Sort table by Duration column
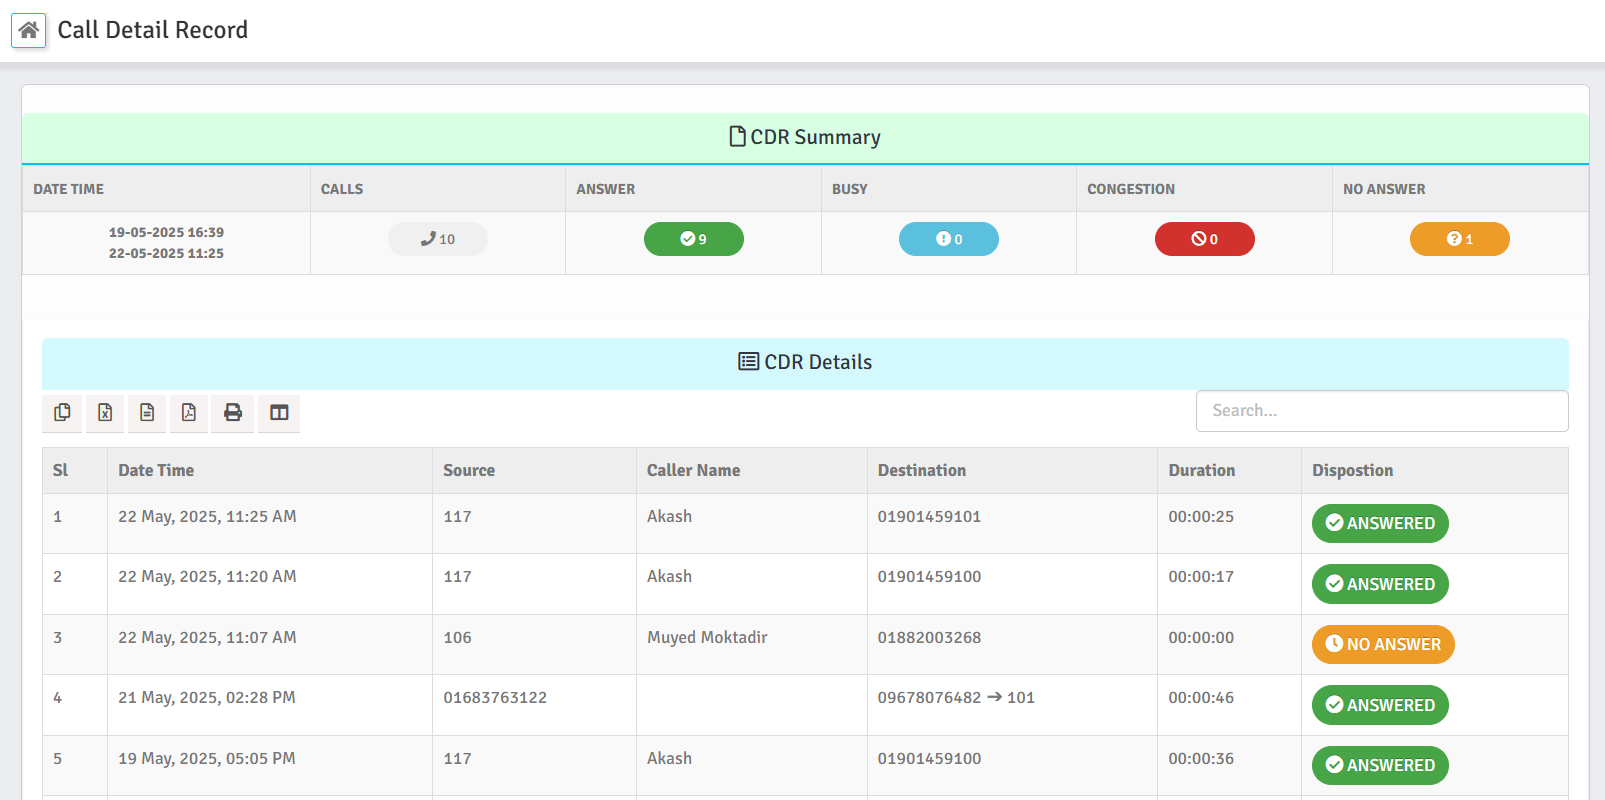Image resolution: width=1605 pixels, height=800 pixels. (1201, 470)
